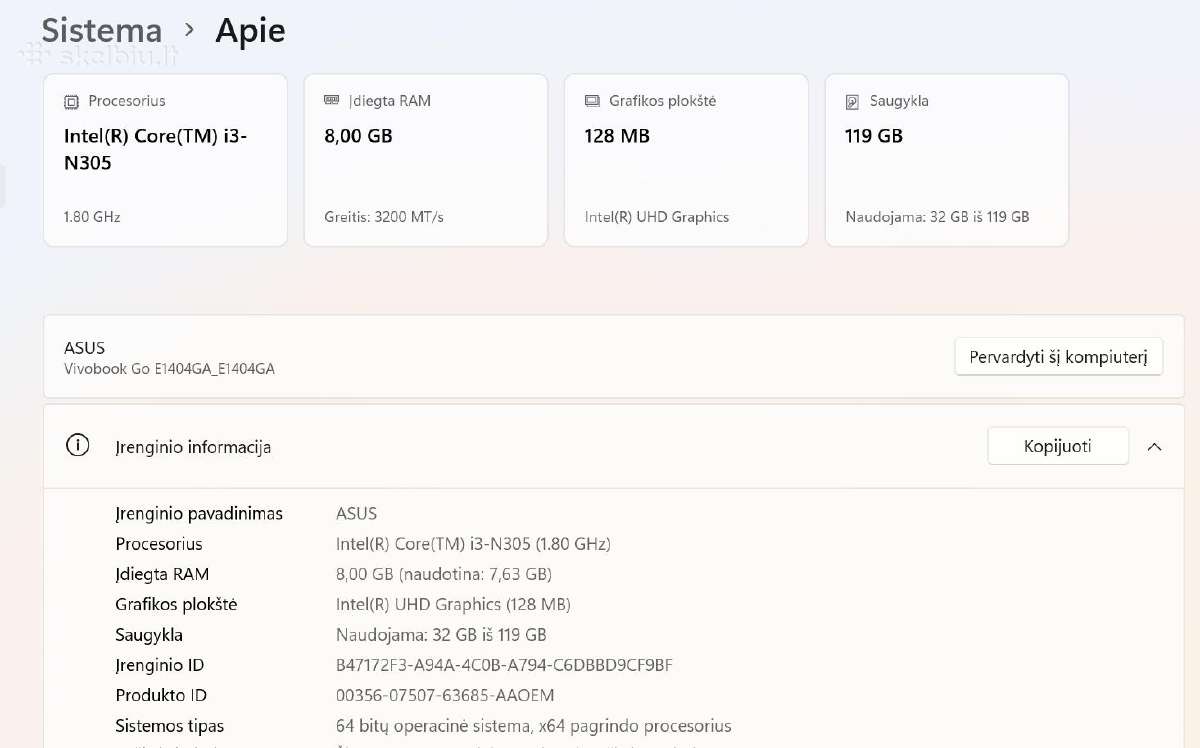1200x748 pixels.
Task: Click the memory icon beside Įdiegta RAM
Action: 332,101
